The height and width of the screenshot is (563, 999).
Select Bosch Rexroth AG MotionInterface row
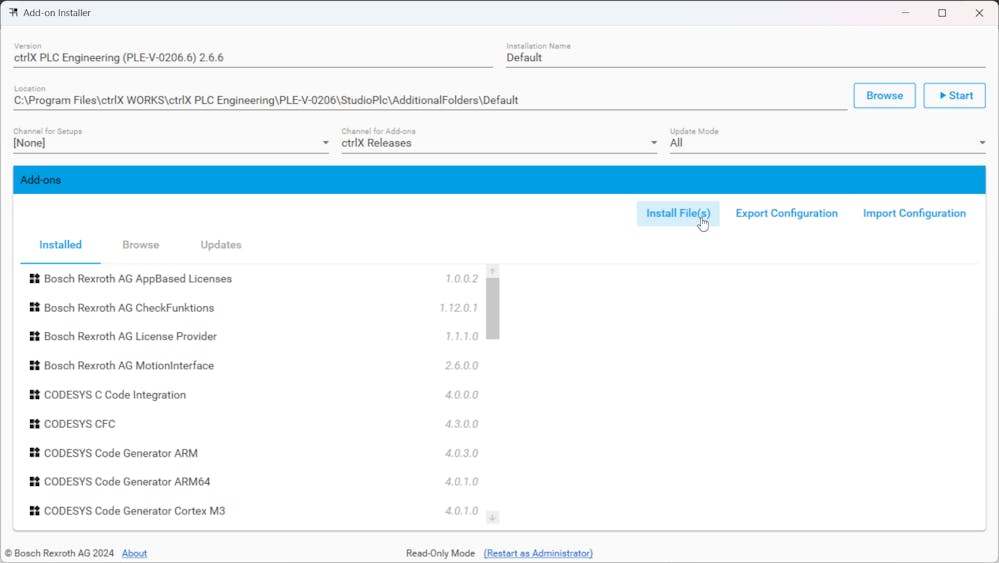(x=254, y=366)
